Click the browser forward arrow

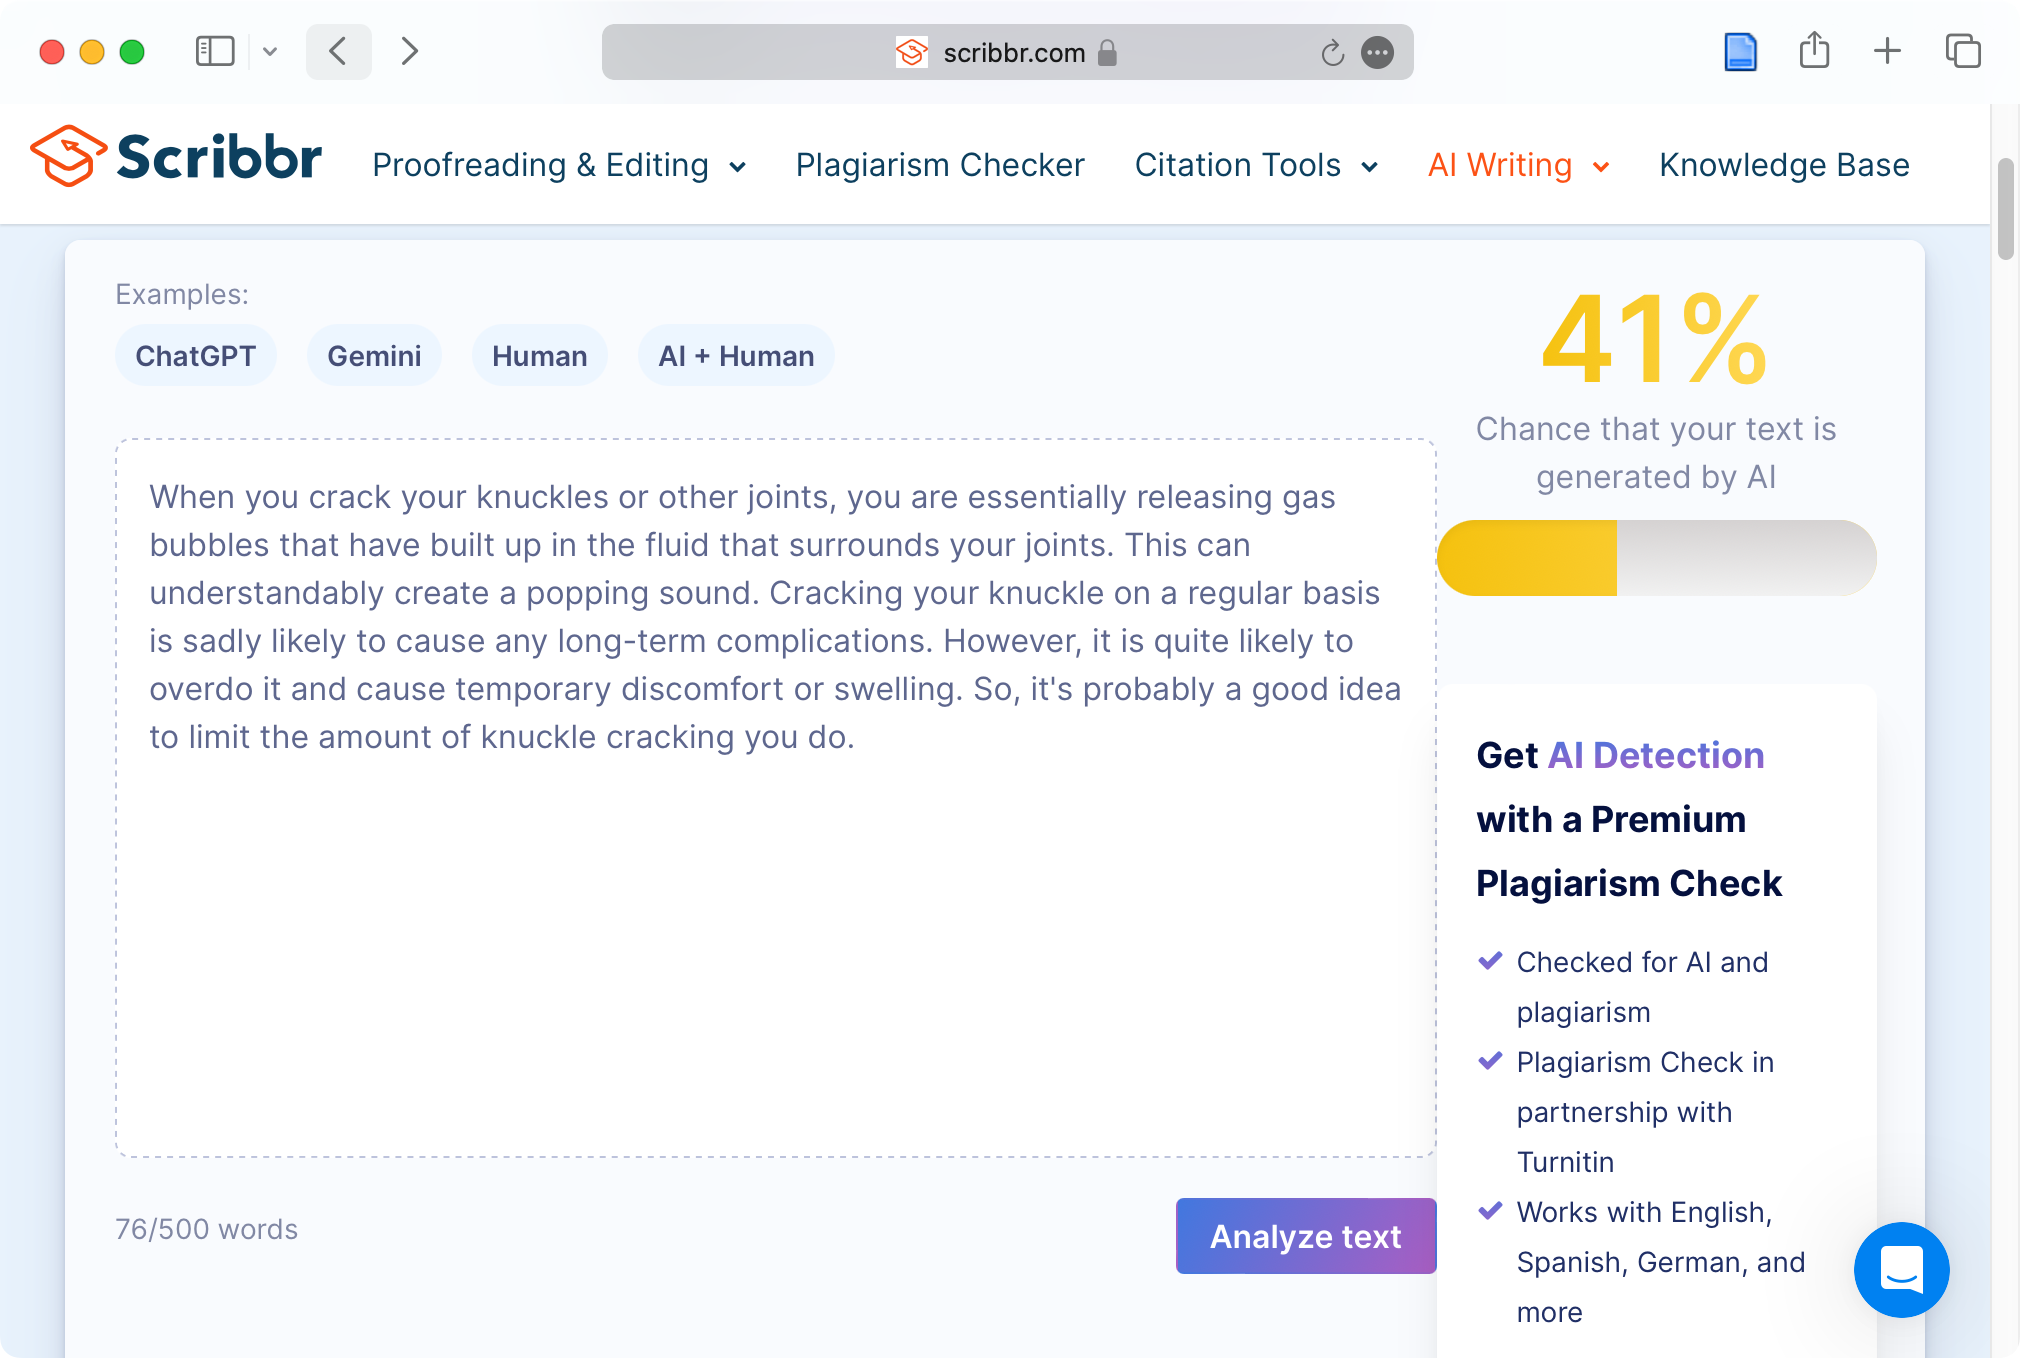click(x=409, y=51)
